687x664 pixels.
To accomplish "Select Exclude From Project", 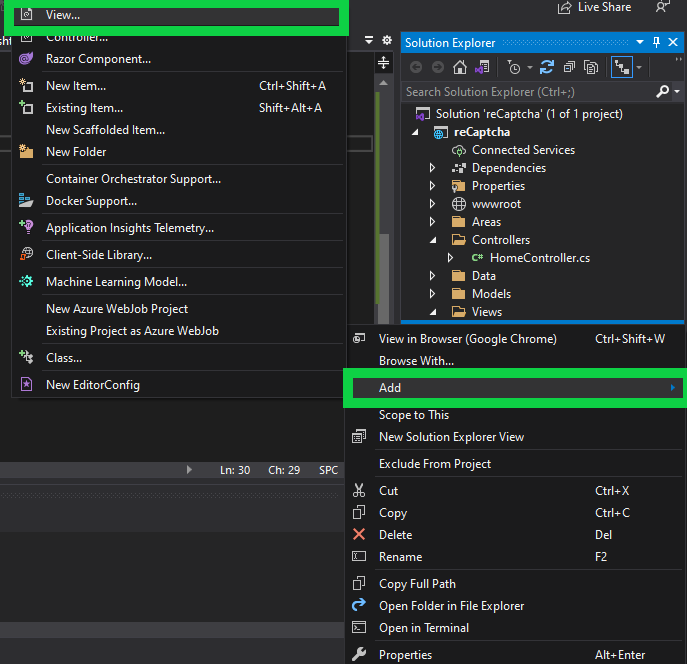I will [516, 464].
